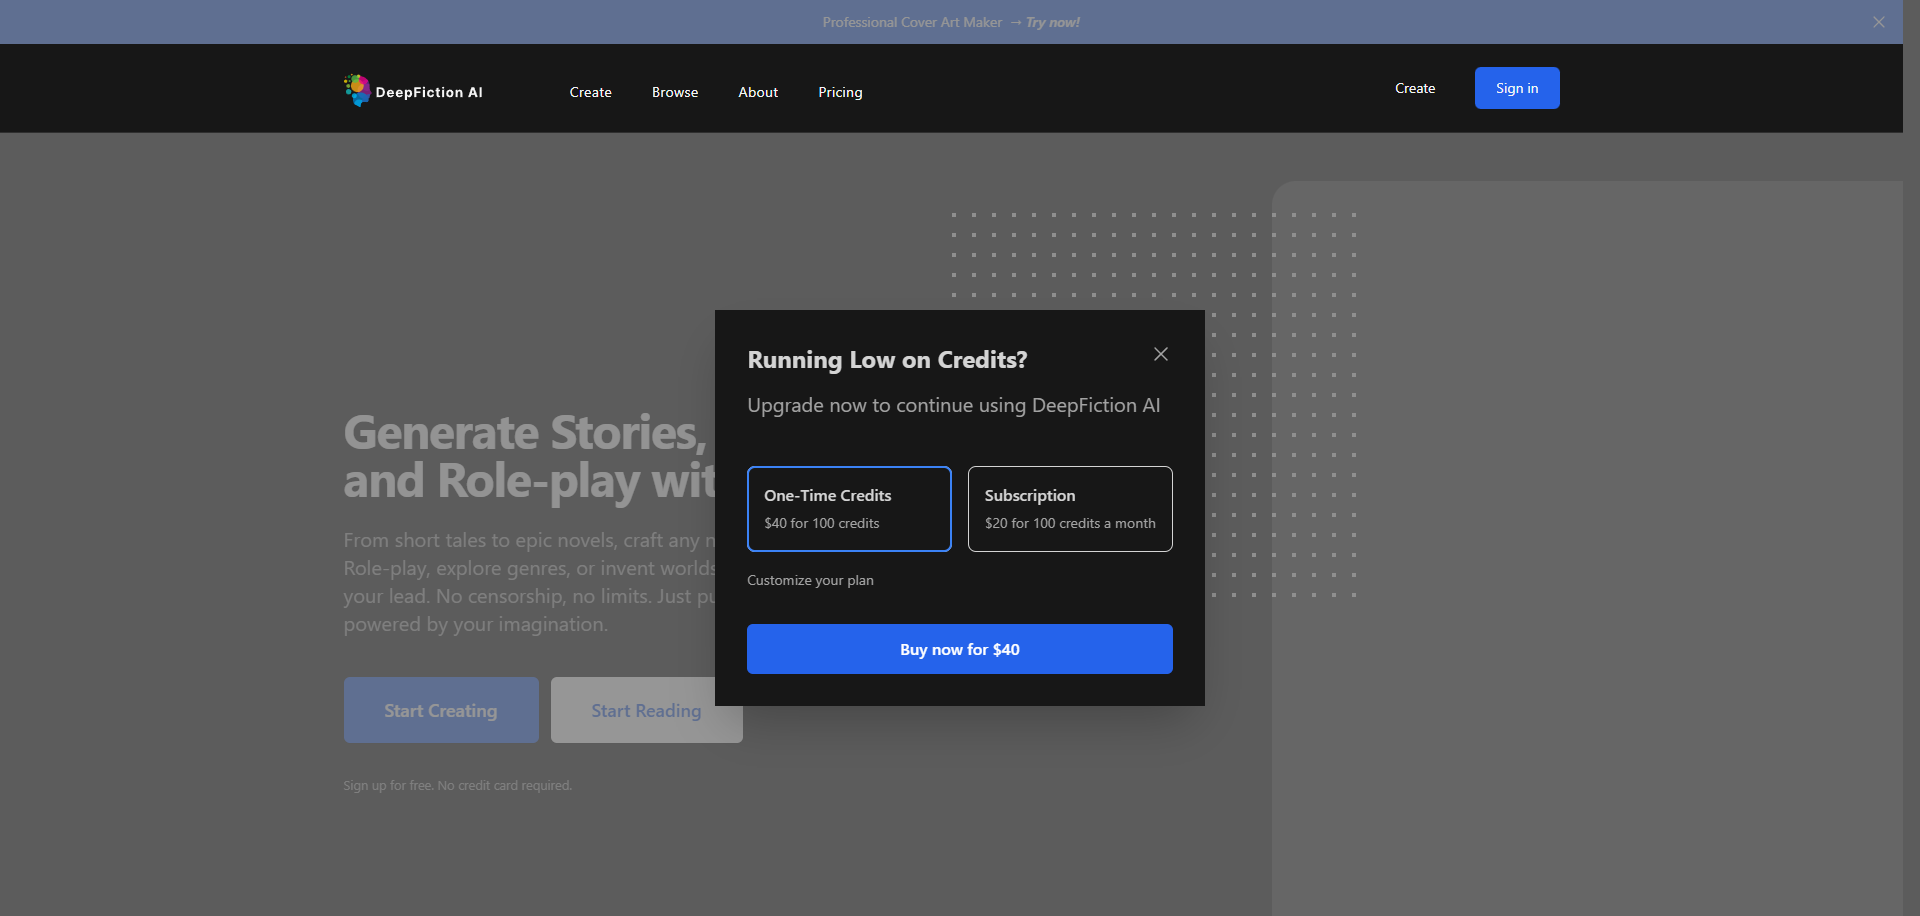Screen dimensions: 1920x916
Task: Click the Try now! banner link
Action: tap(1053, 22)
